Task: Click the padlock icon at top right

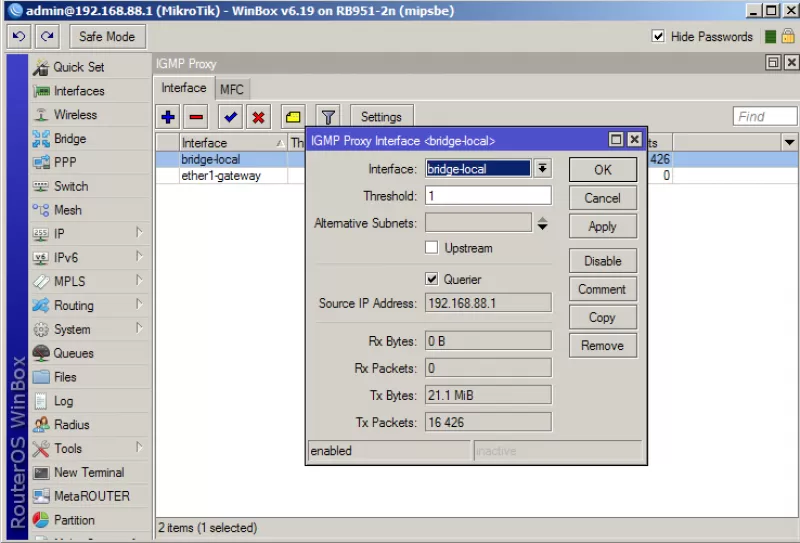Action: pyautogui.click(x=788, y=36)
